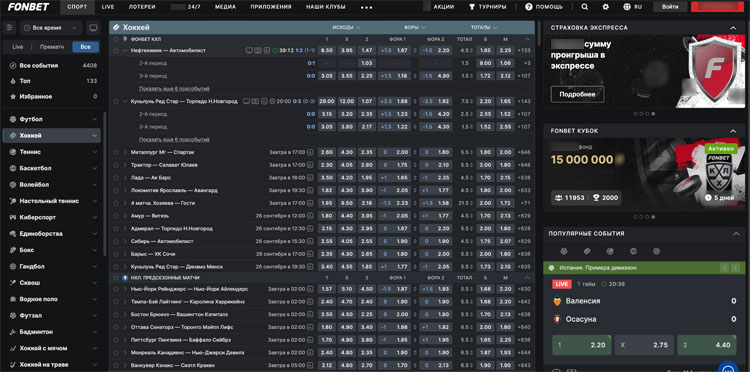Open the chat support bubble icon

[728, 368]
